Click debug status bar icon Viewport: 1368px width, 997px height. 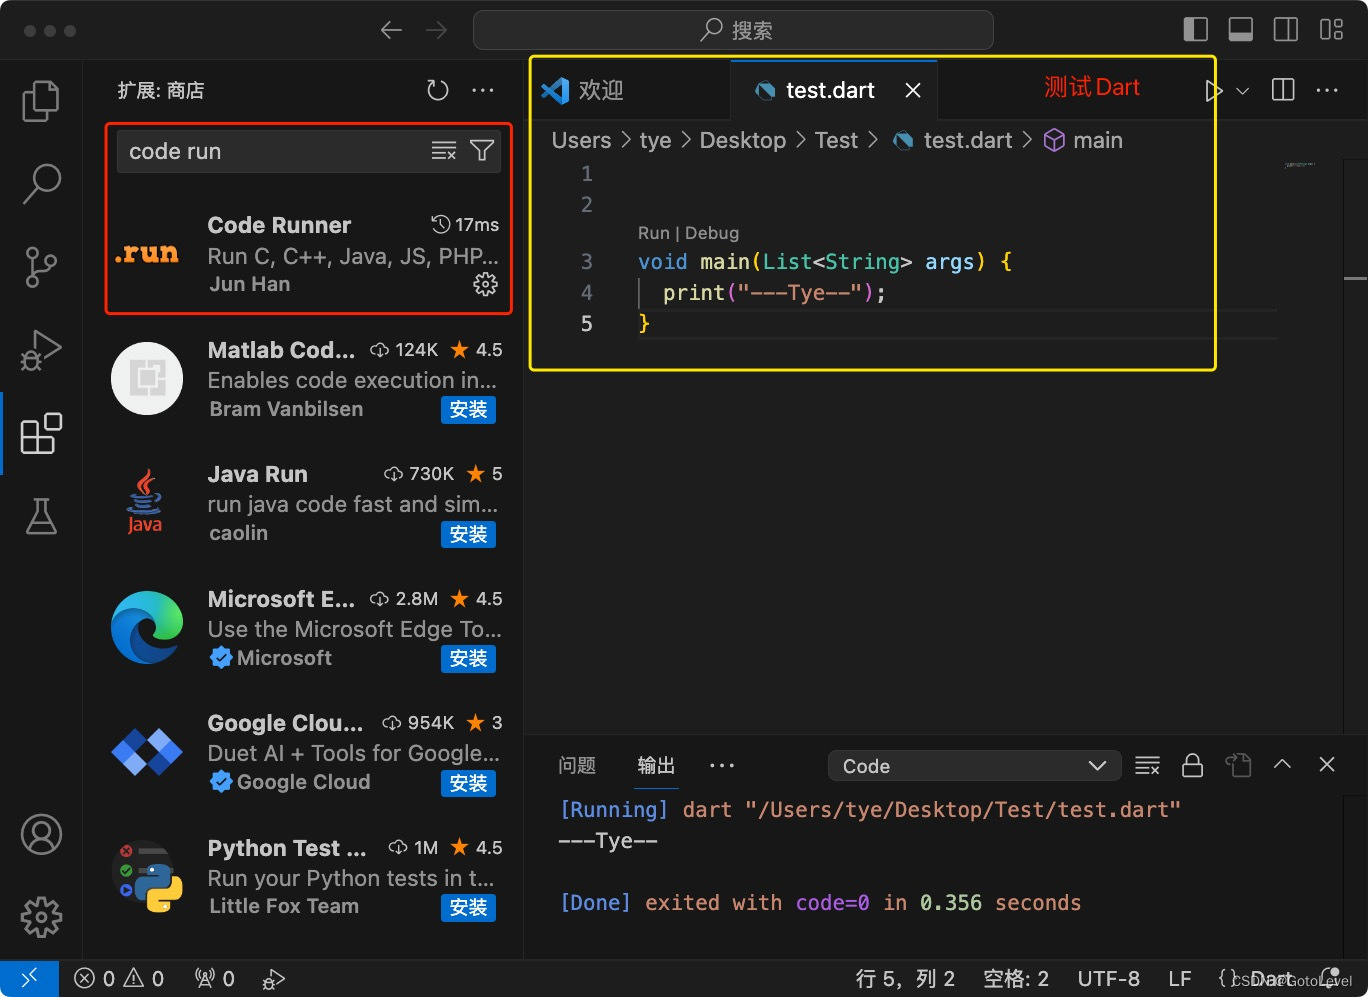273,978
